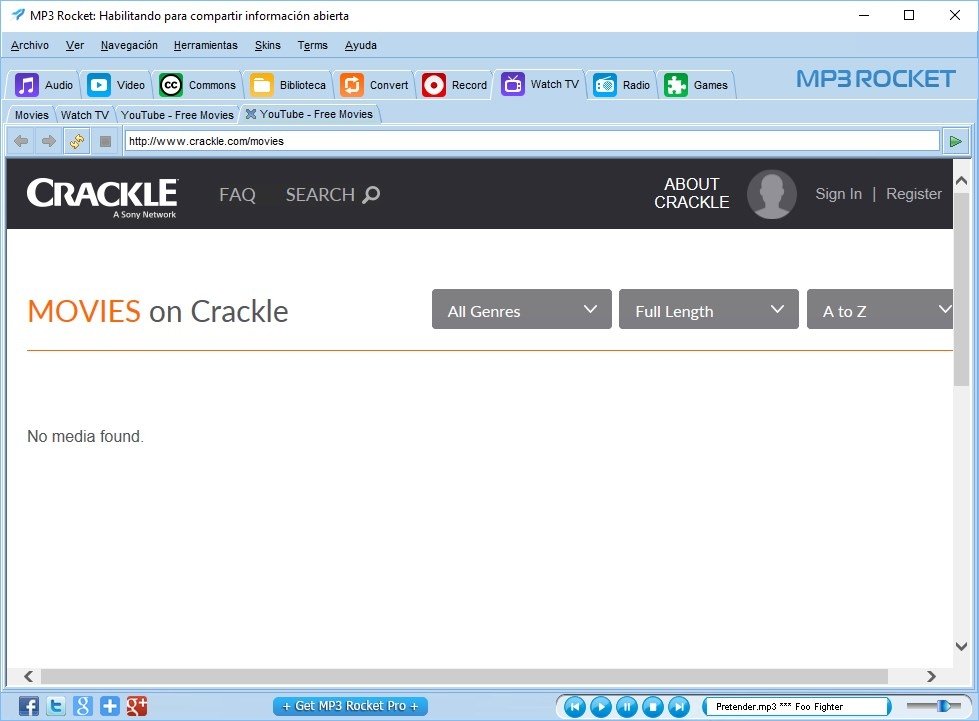Click the MP3 Rocket logo
This screenshot has width=979, height=721.
pyautogui.click(x=875, y=79)
